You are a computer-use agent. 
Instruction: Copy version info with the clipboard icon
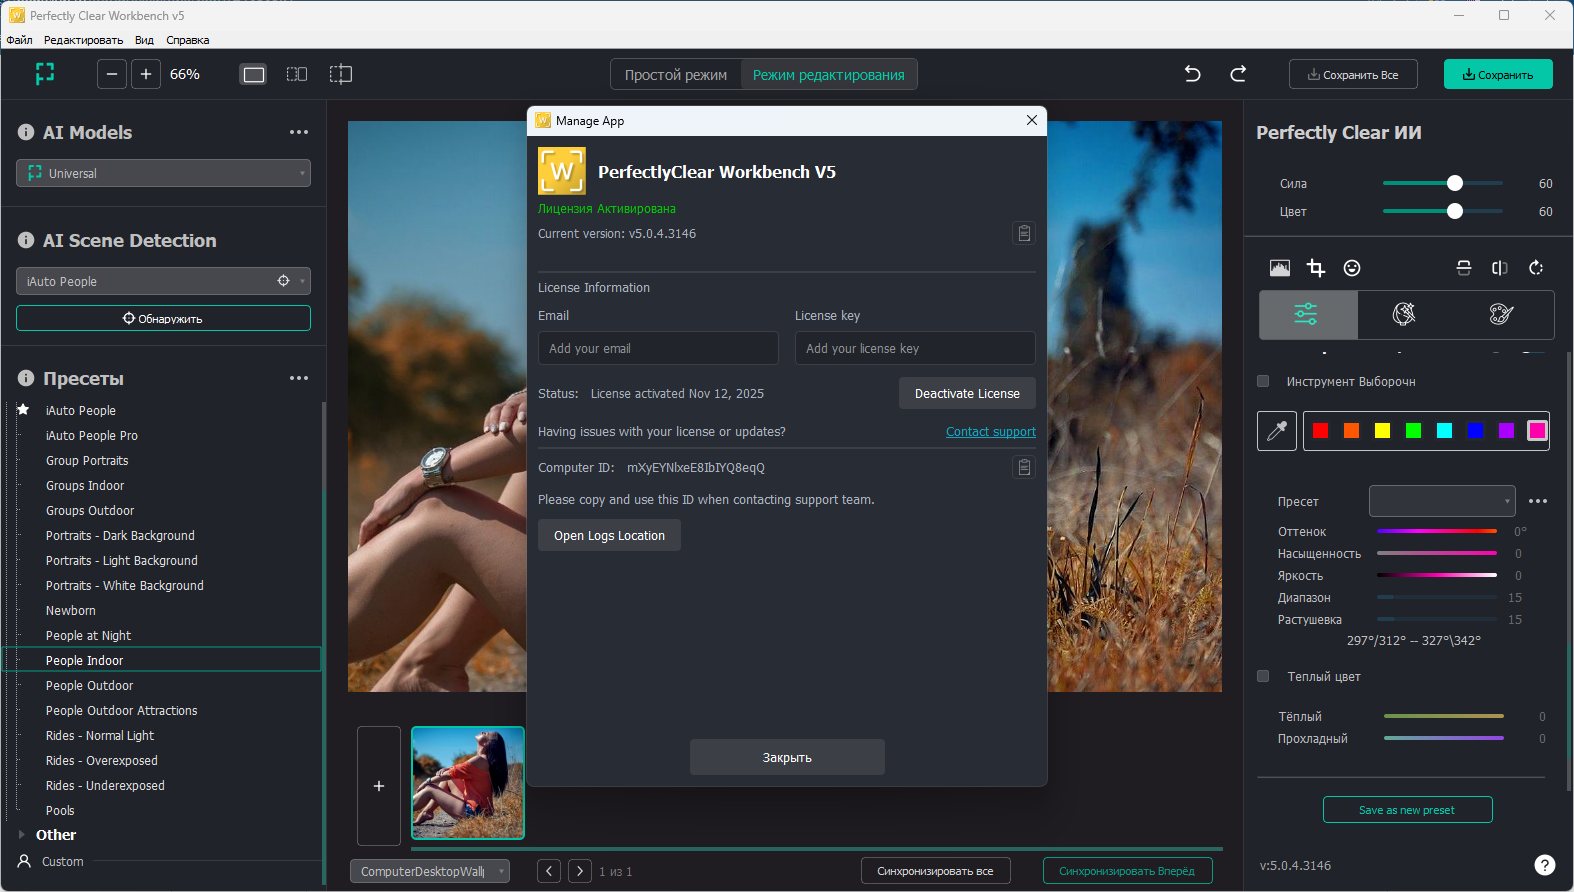coord(1023,233)
